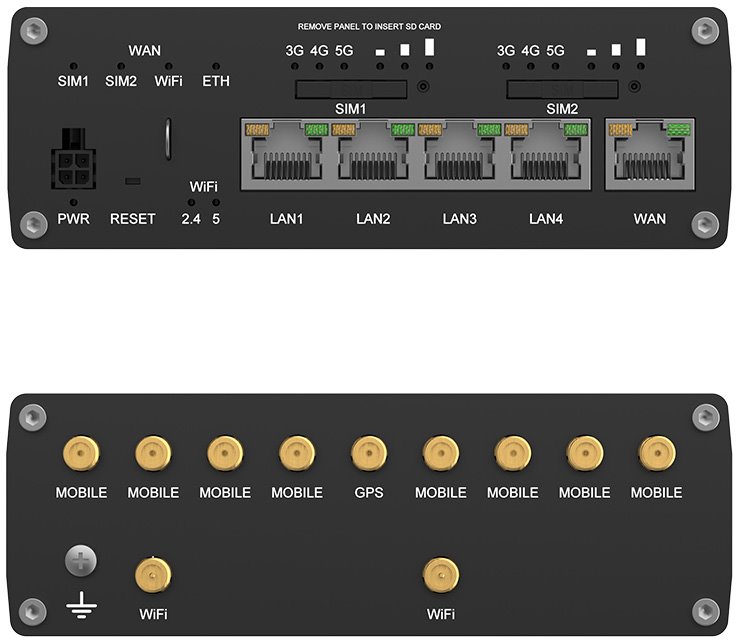Click the SIM1 card slot
This screenshot has width=736, height=640.
click(x=351, y=90)
